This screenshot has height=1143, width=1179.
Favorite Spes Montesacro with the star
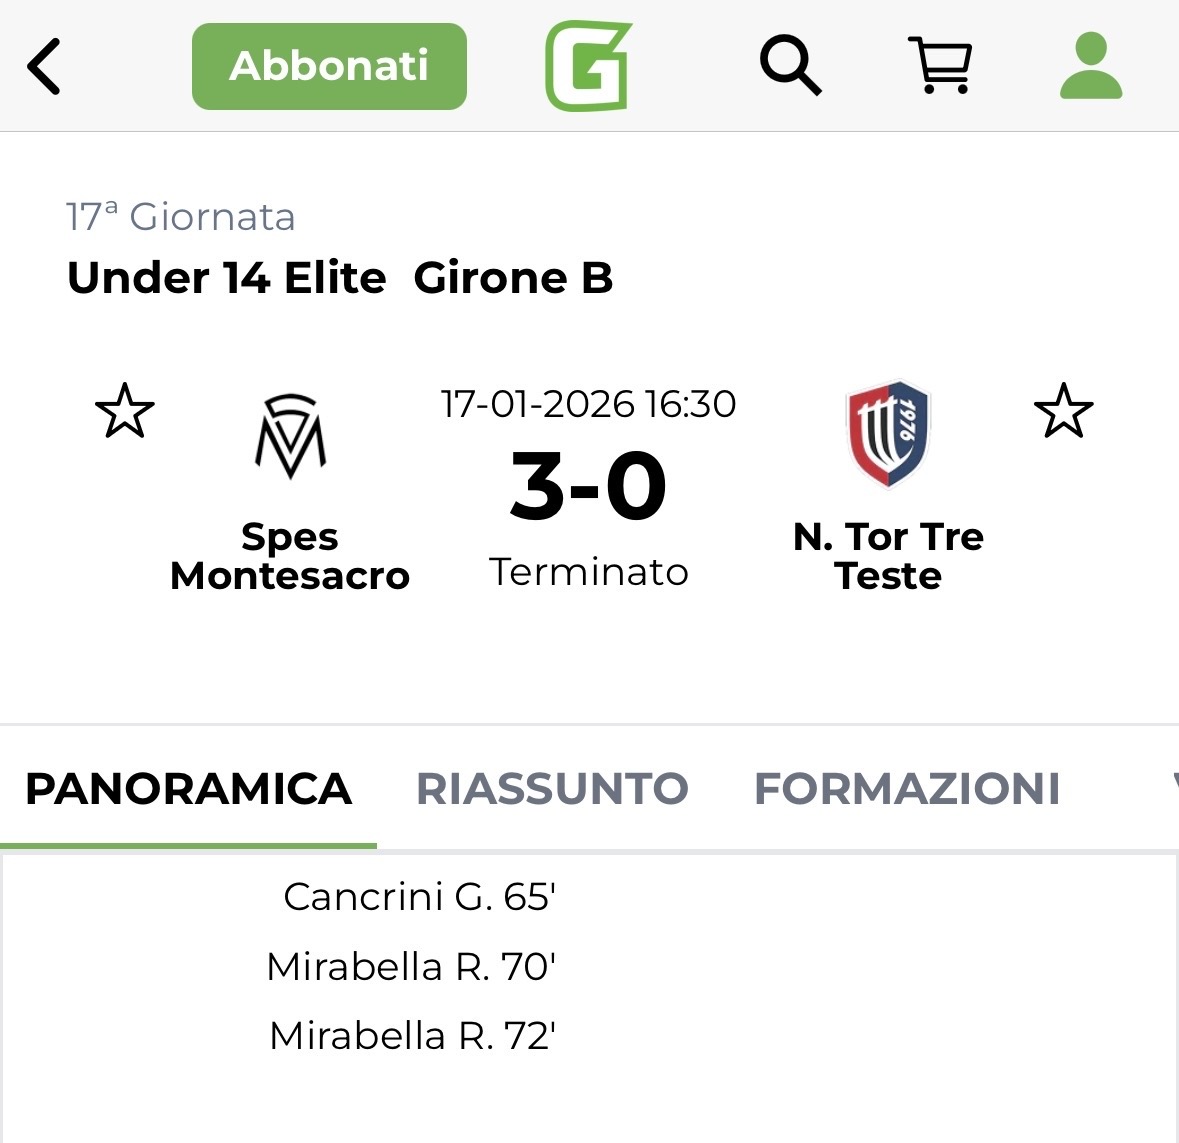(125, 411)
